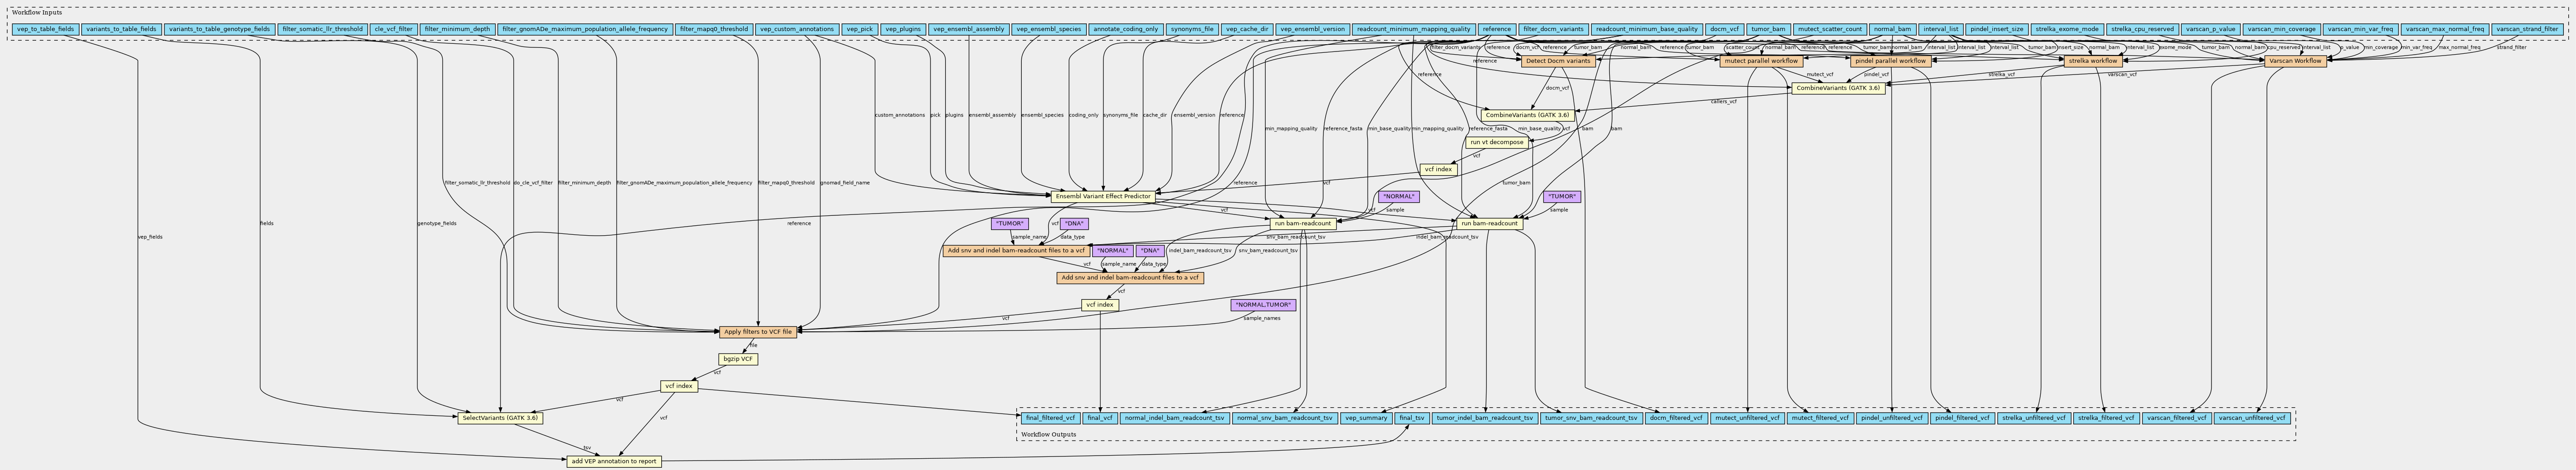Select the vep_ensembl_species input node
The height and width of the screenshot is (470, 2576).
click(x=1048, y=29)
